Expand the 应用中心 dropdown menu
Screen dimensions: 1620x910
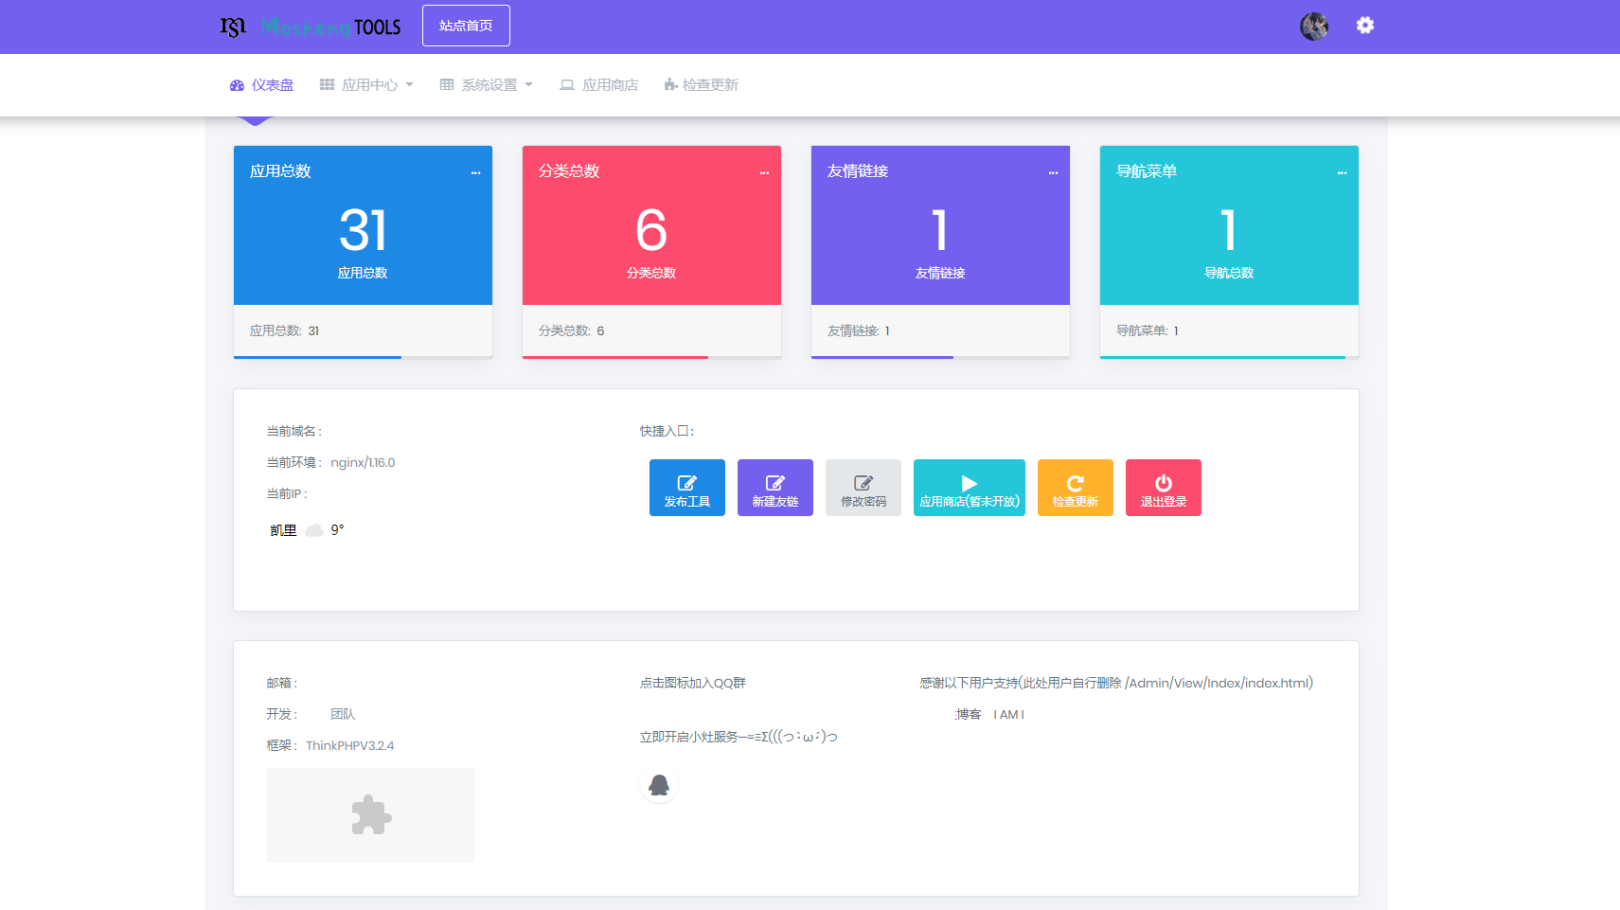(367, 85)
